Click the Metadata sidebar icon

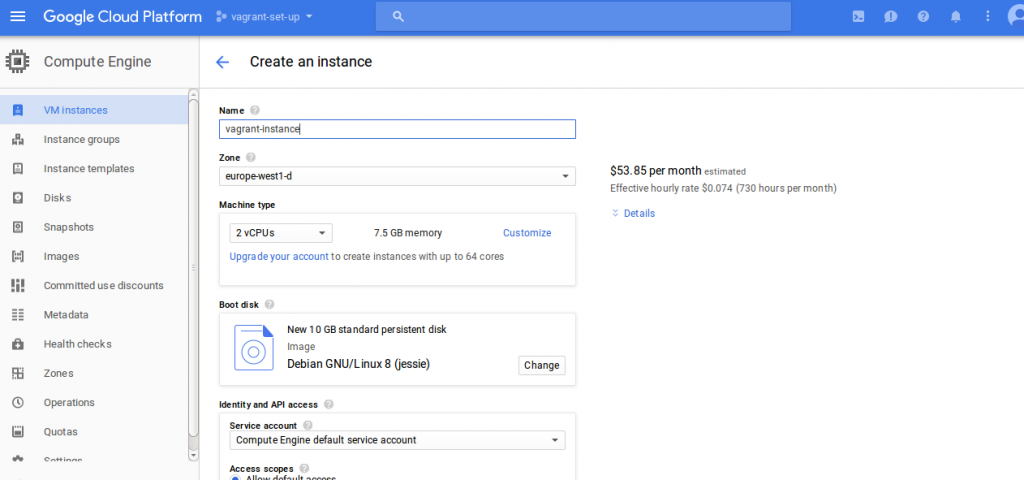pyautogui.click(x=18, y=315)
